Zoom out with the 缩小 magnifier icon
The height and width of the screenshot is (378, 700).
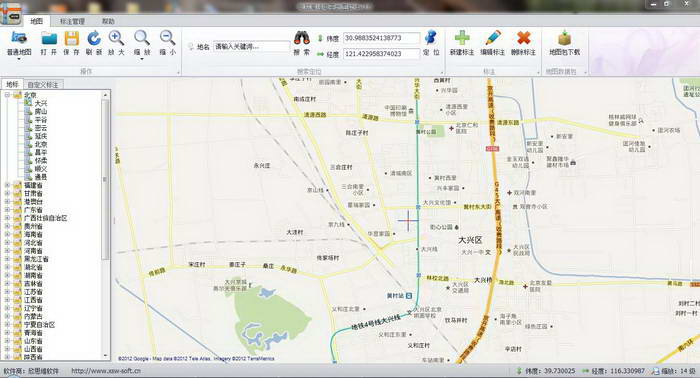pyautogui.click(x=167, y=38)
